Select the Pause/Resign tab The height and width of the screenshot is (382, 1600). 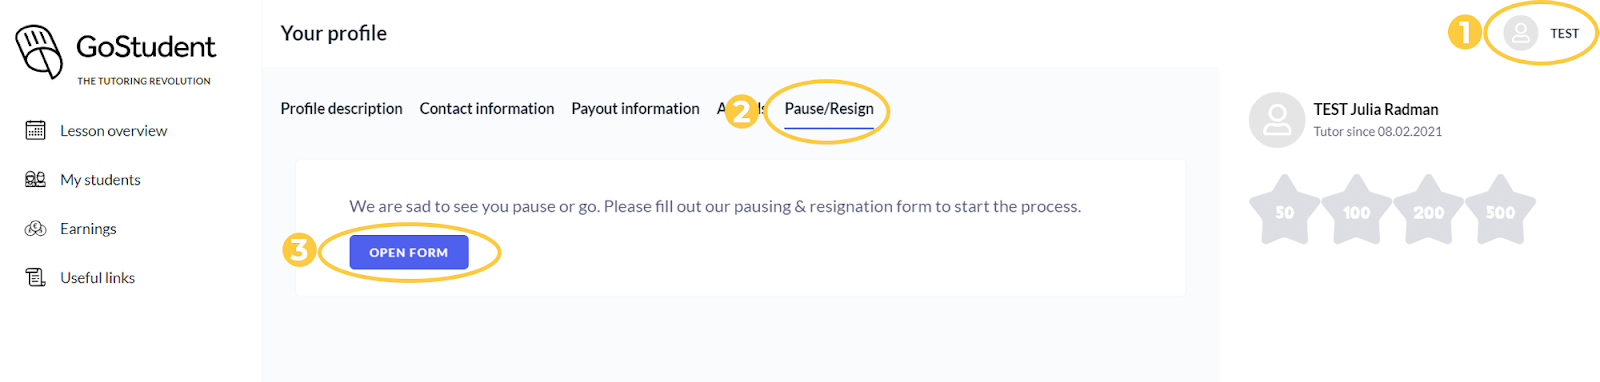(829, 108)
